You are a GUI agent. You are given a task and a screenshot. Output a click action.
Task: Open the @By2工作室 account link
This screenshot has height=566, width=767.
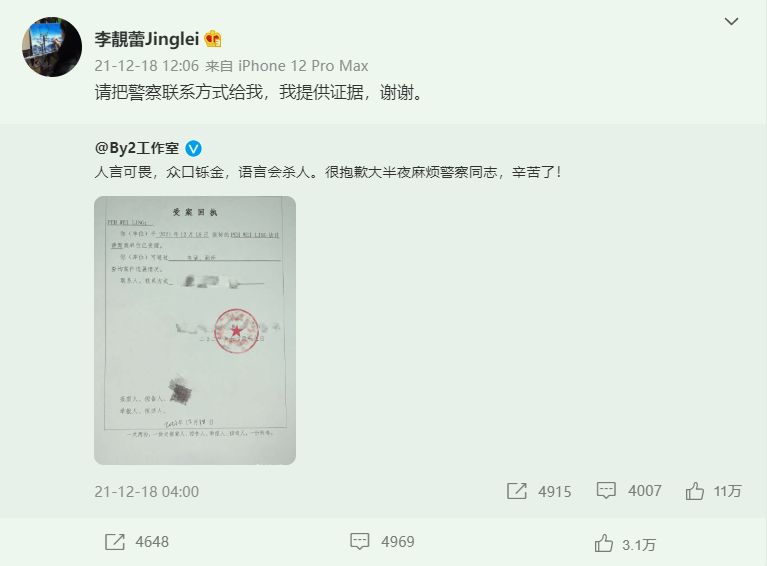[x=137, y=148]
